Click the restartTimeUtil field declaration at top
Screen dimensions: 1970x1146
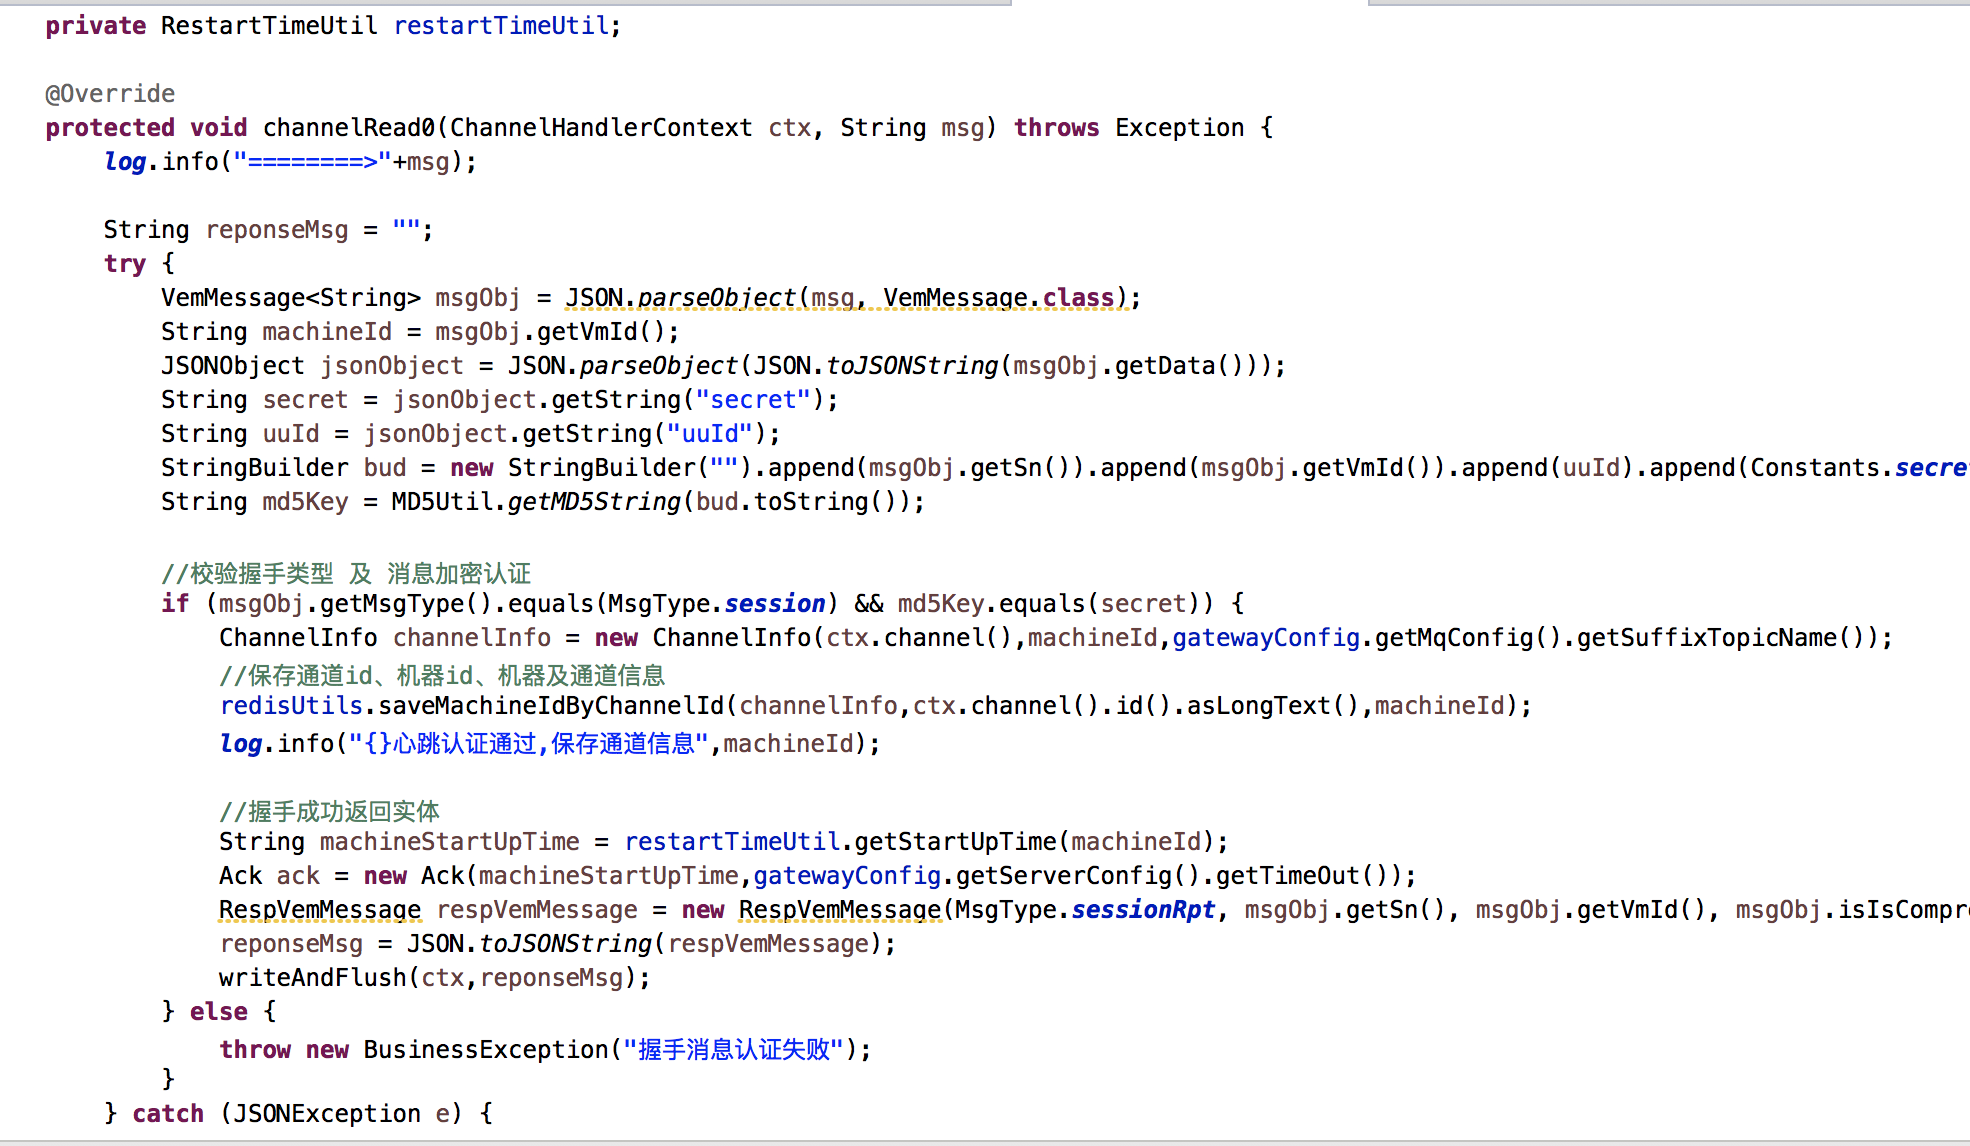(501, 26)
